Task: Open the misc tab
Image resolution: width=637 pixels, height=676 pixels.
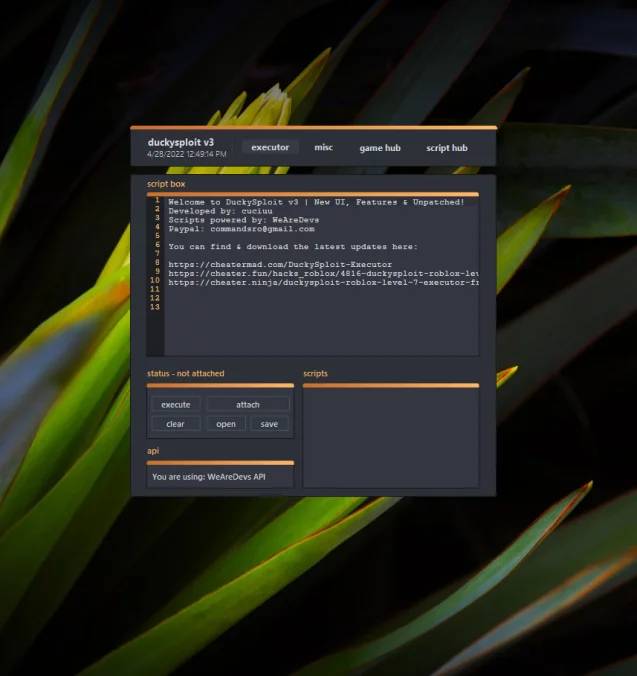Action: (x=323, y=147)
